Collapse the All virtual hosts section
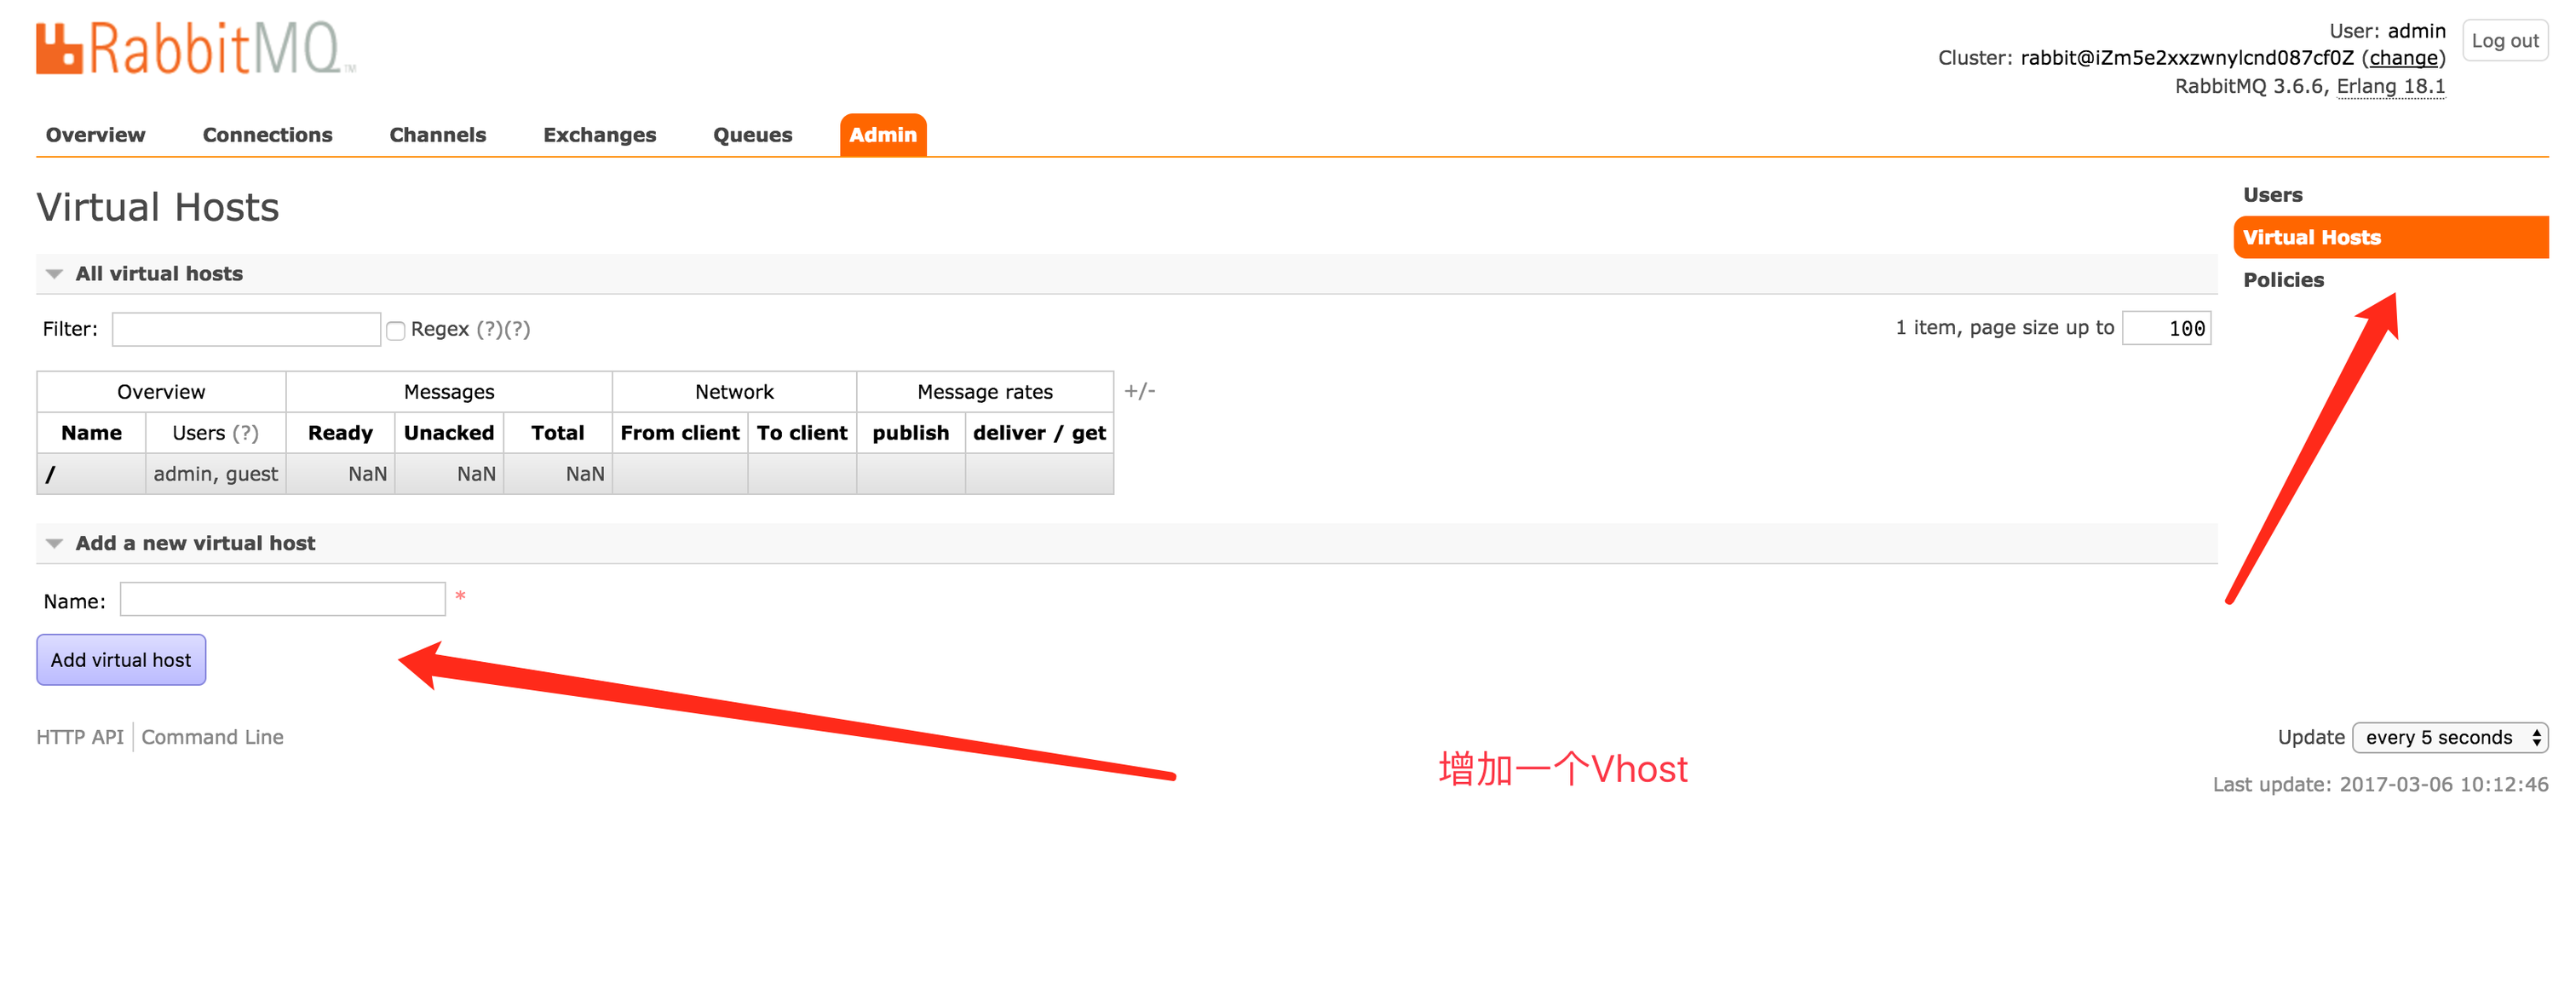Viewport: 2576px width, 1001px height. point(158,274)
